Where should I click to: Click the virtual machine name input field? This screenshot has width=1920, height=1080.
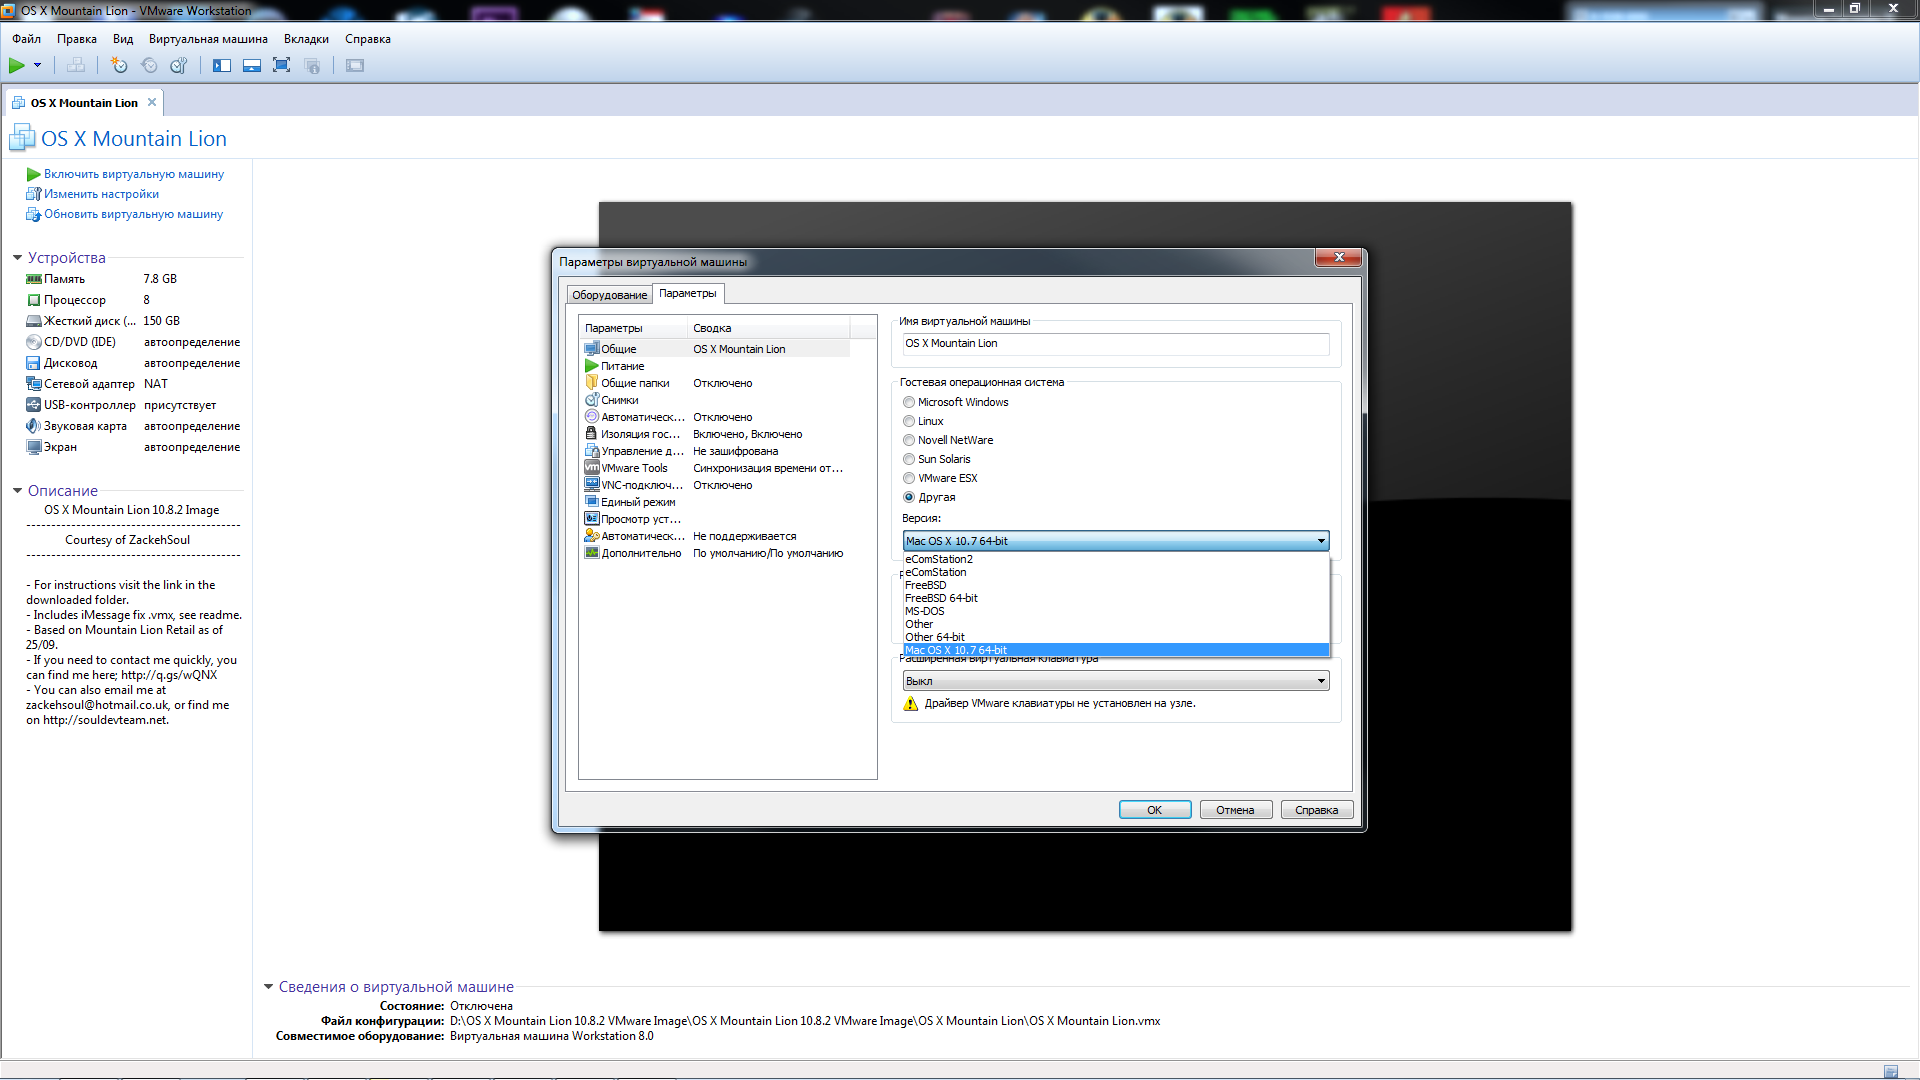click(1116, 343)
